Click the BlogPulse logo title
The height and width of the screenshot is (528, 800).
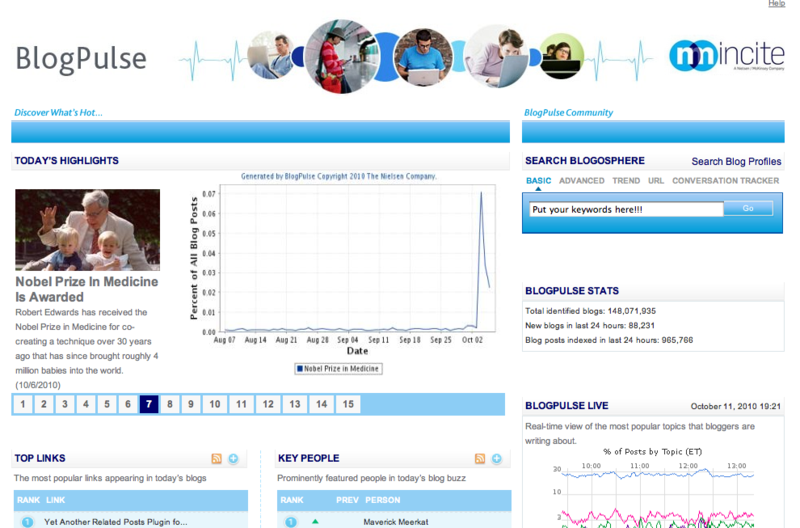[81, 58]
